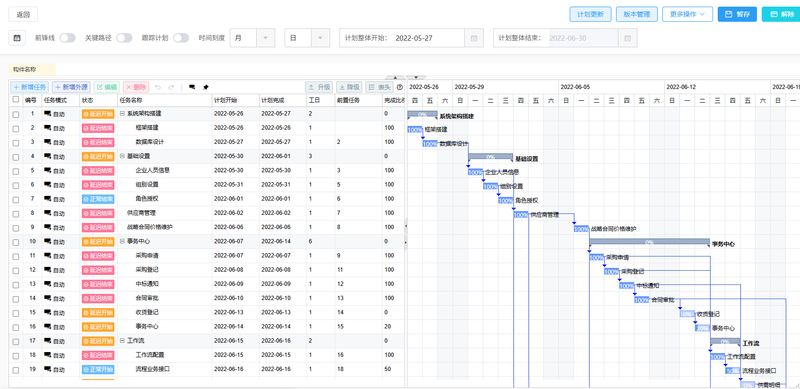The image size is (800, 389).
Task: Click the 正常结束 status badge in row 7
Action: [98, 199]
